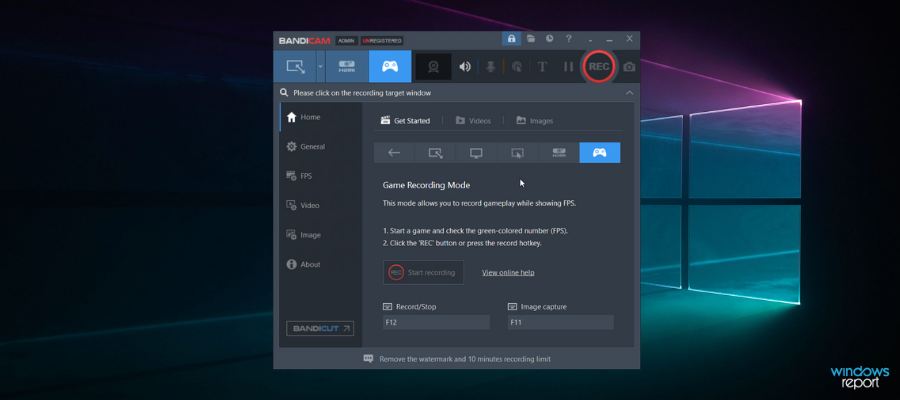Select screen rectangle recording mode in top toolbar

295,67
